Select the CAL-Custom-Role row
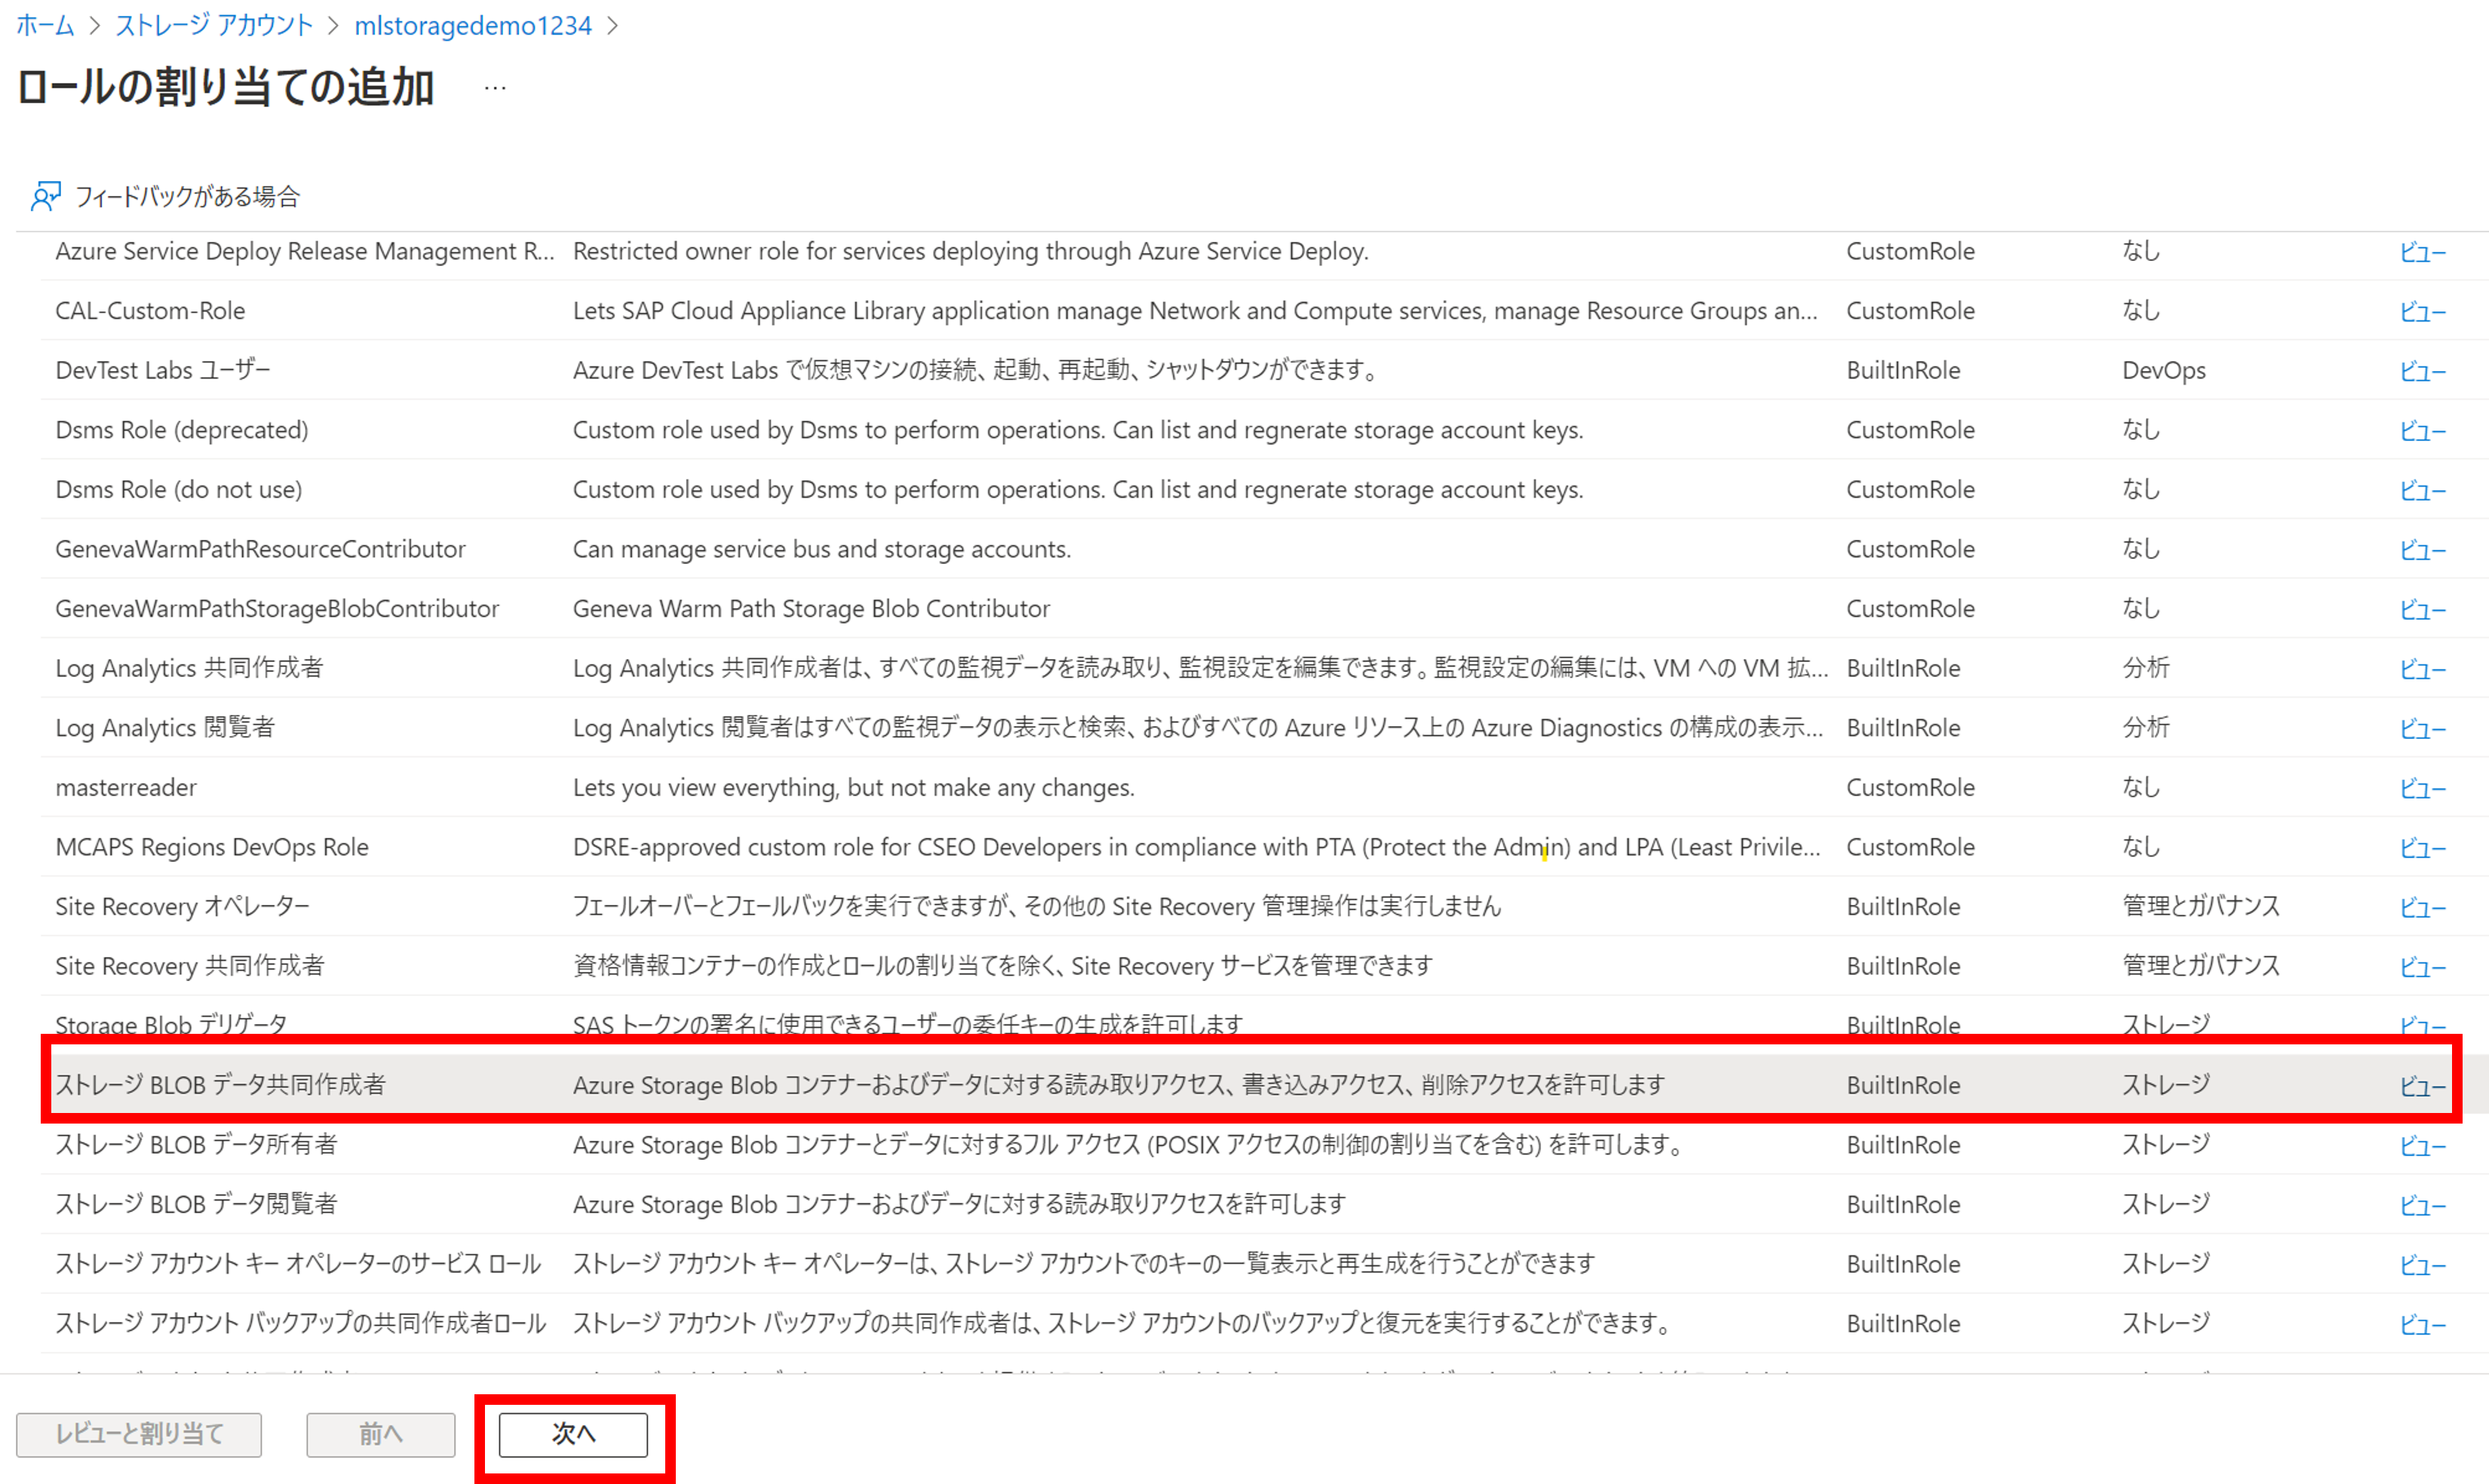This screenshot has width=2489, height=1484. point(150,311)
